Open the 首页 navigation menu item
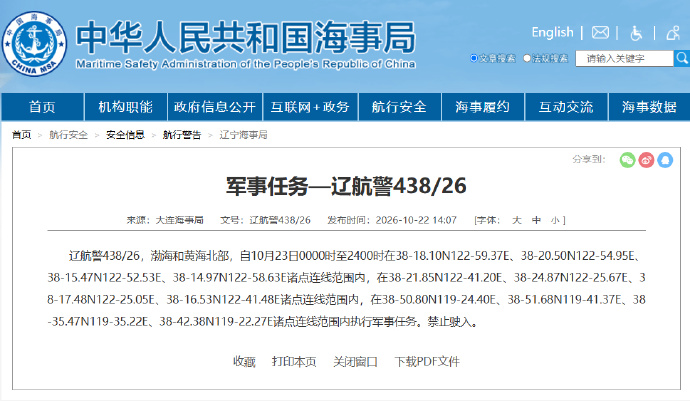Viewport: 690px width, 401px height. tap(42, 107)
